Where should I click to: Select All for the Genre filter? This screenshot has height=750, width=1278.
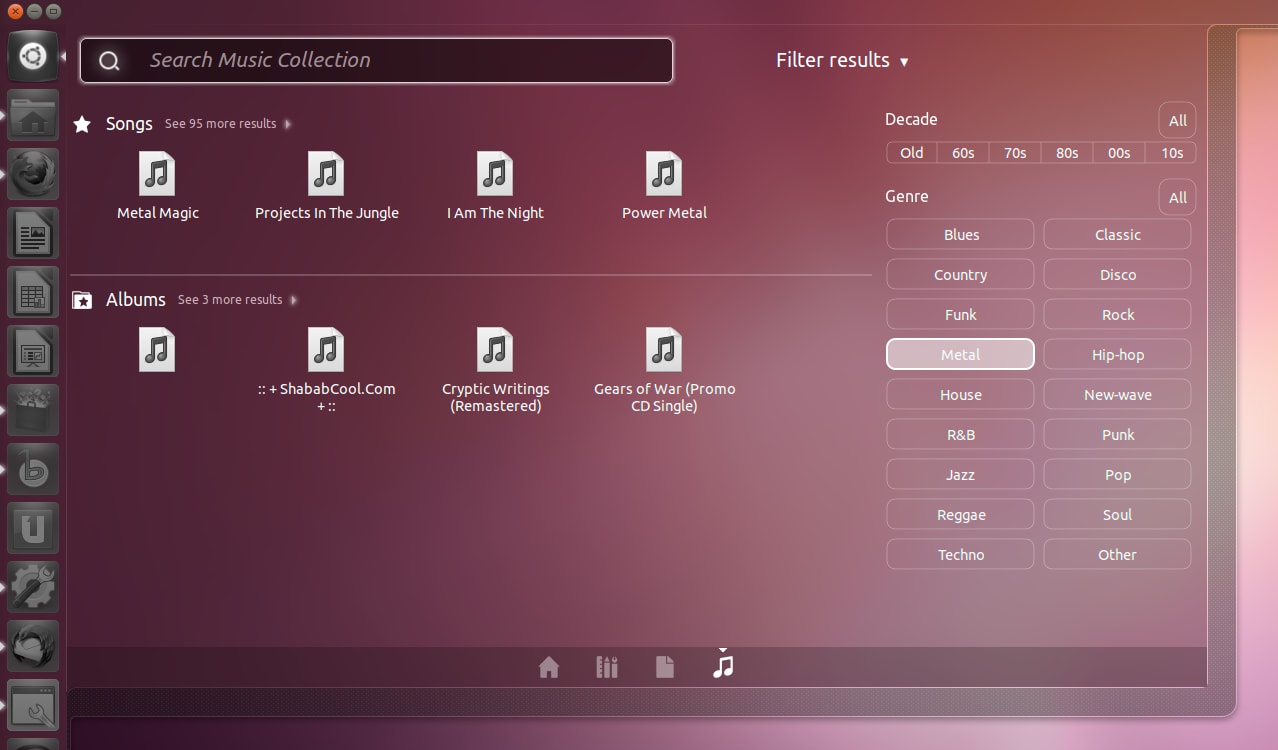pos(1178,197)
